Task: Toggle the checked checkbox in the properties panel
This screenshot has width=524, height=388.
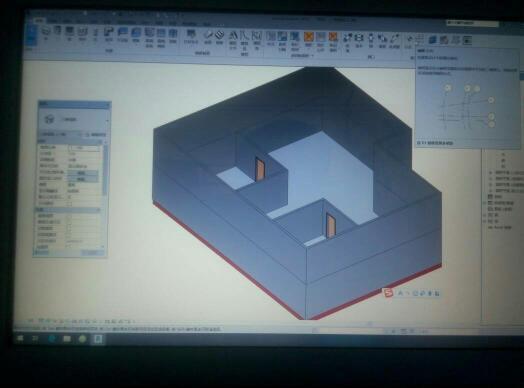Action: [x=70, y=197]
